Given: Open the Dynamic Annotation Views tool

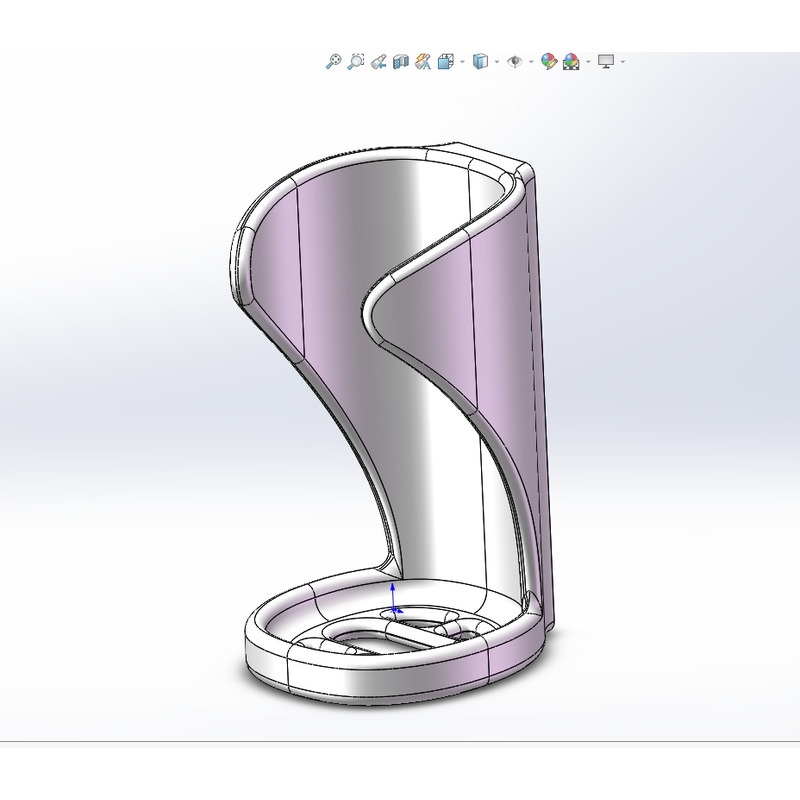Looking at the screenshot, I should click(x=422, y=62).
